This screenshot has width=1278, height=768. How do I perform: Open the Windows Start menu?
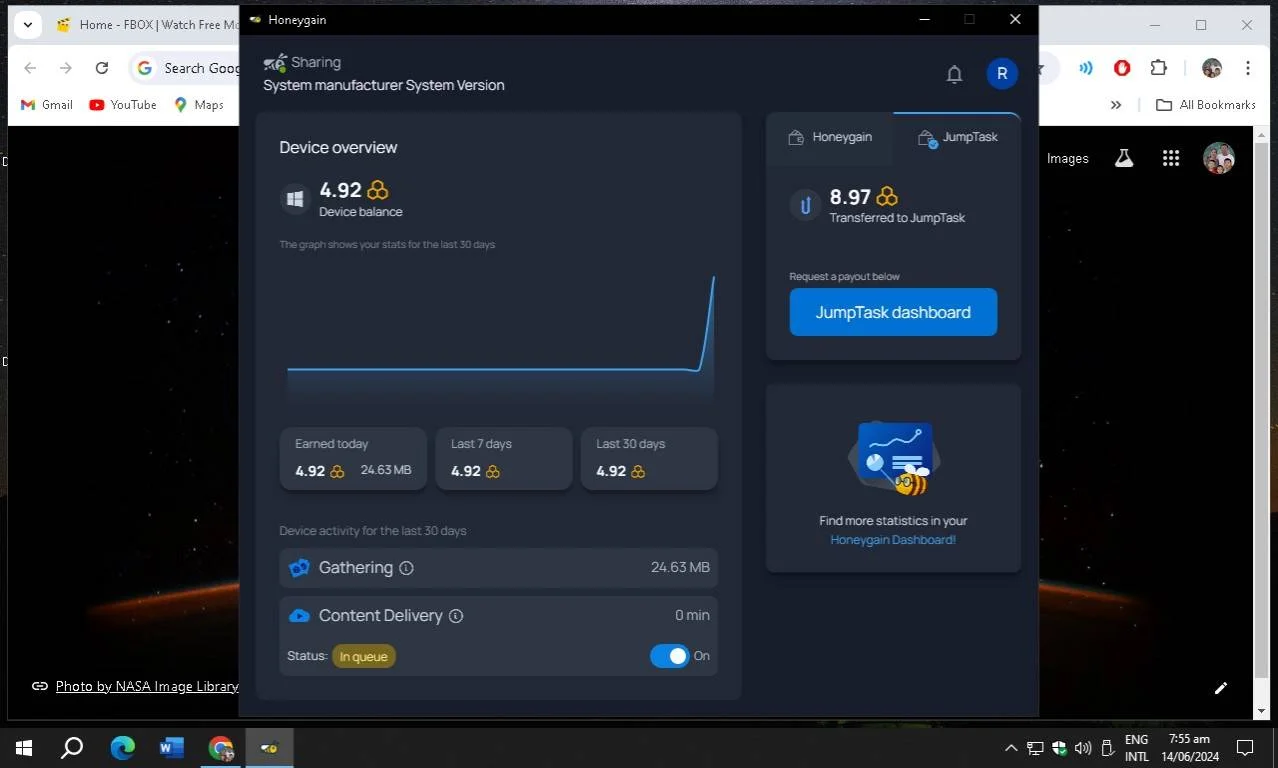click(24, 748)
